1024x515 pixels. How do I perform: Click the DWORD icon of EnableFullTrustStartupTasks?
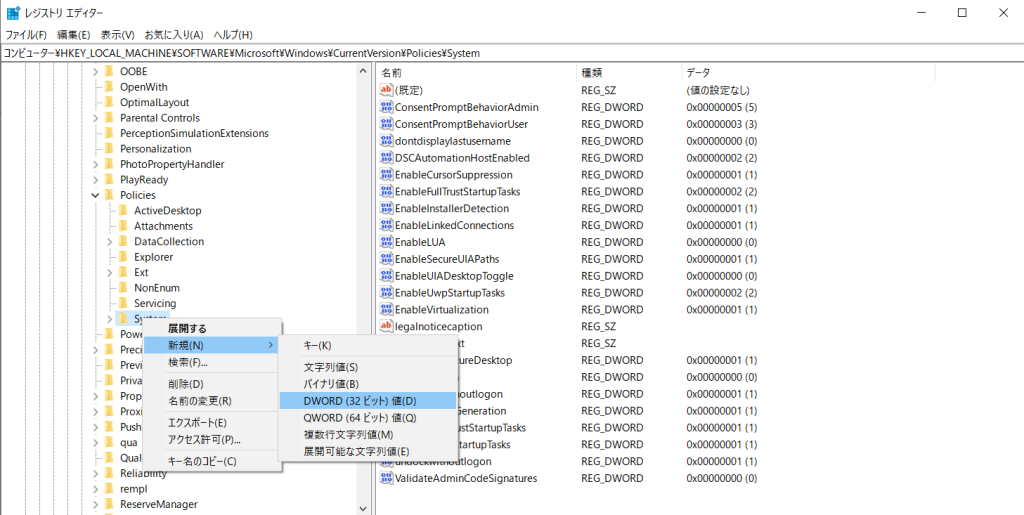point(387,192)
